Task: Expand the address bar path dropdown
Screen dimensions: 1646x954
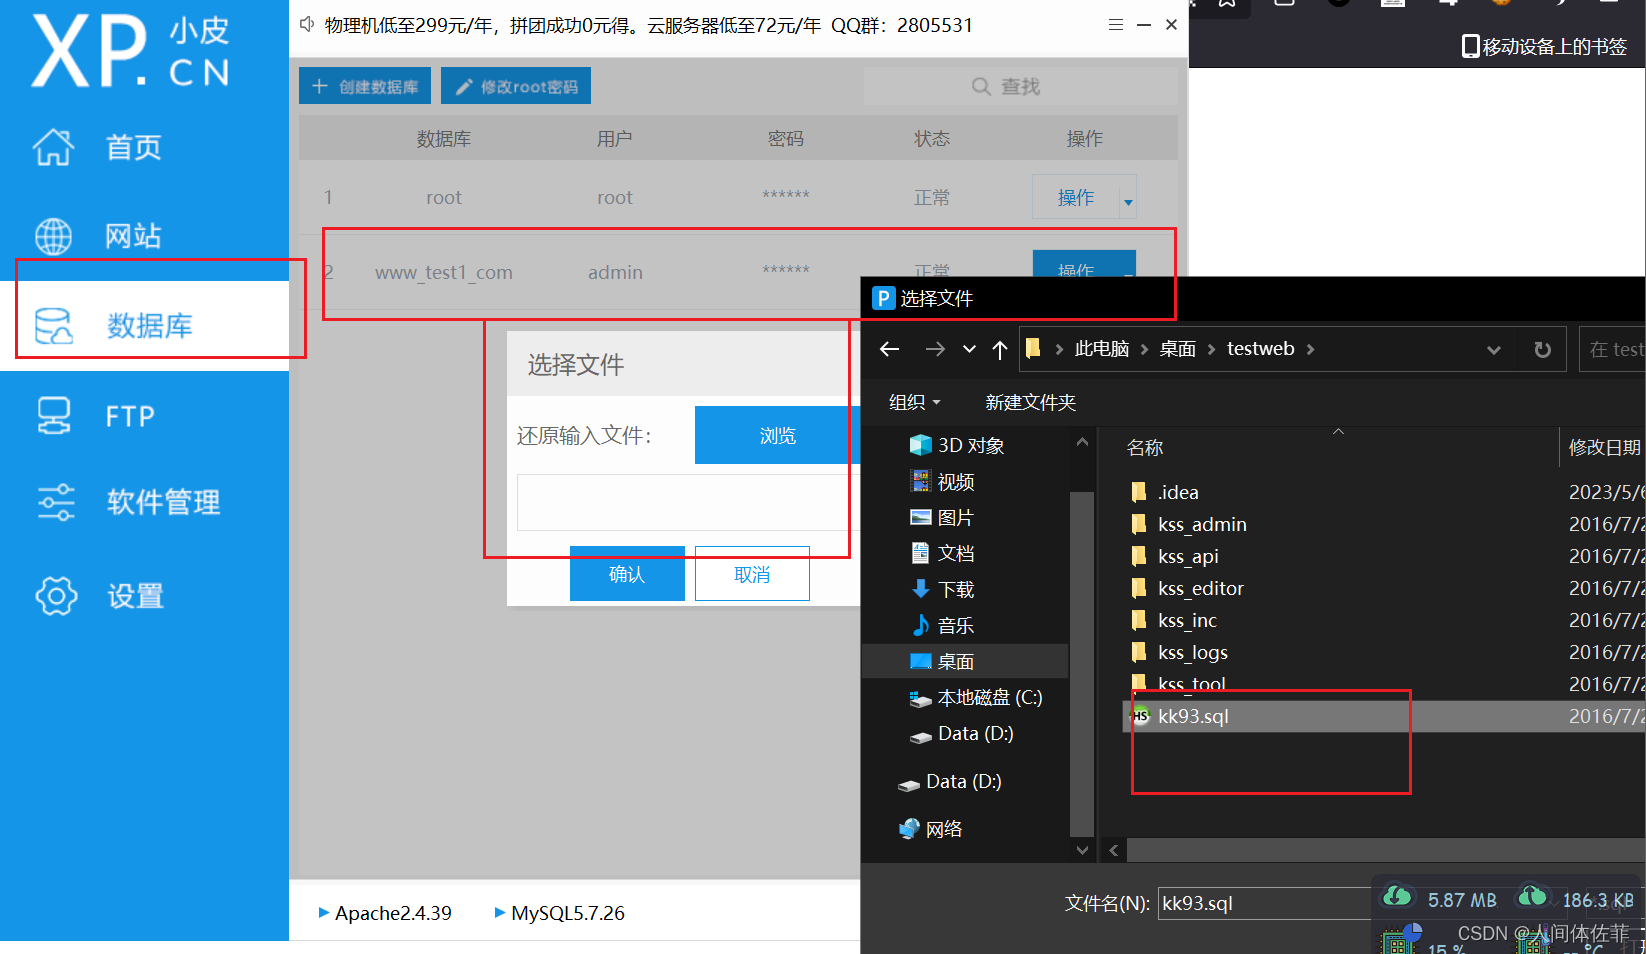Action: [x=1493, y=349]
